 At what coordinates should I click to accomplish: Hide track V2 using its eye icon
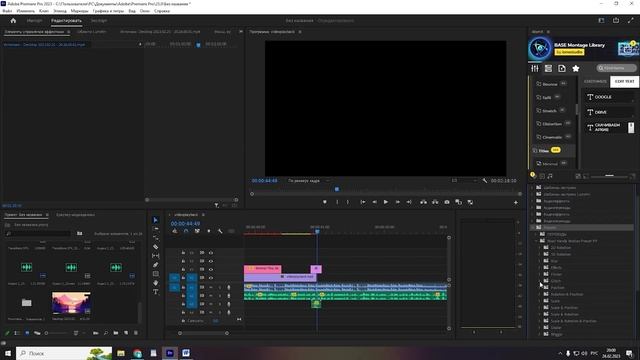211,269
